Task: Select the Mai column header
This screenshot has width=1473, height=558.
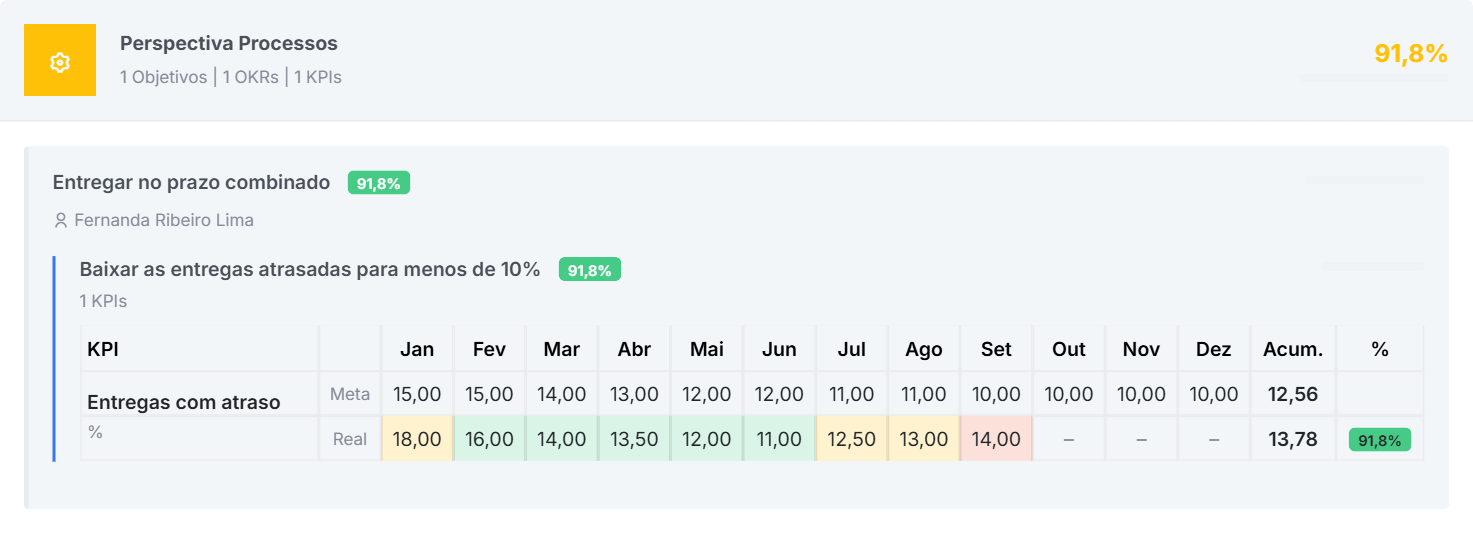Action: pyautogui.click(x=707, y=349)
